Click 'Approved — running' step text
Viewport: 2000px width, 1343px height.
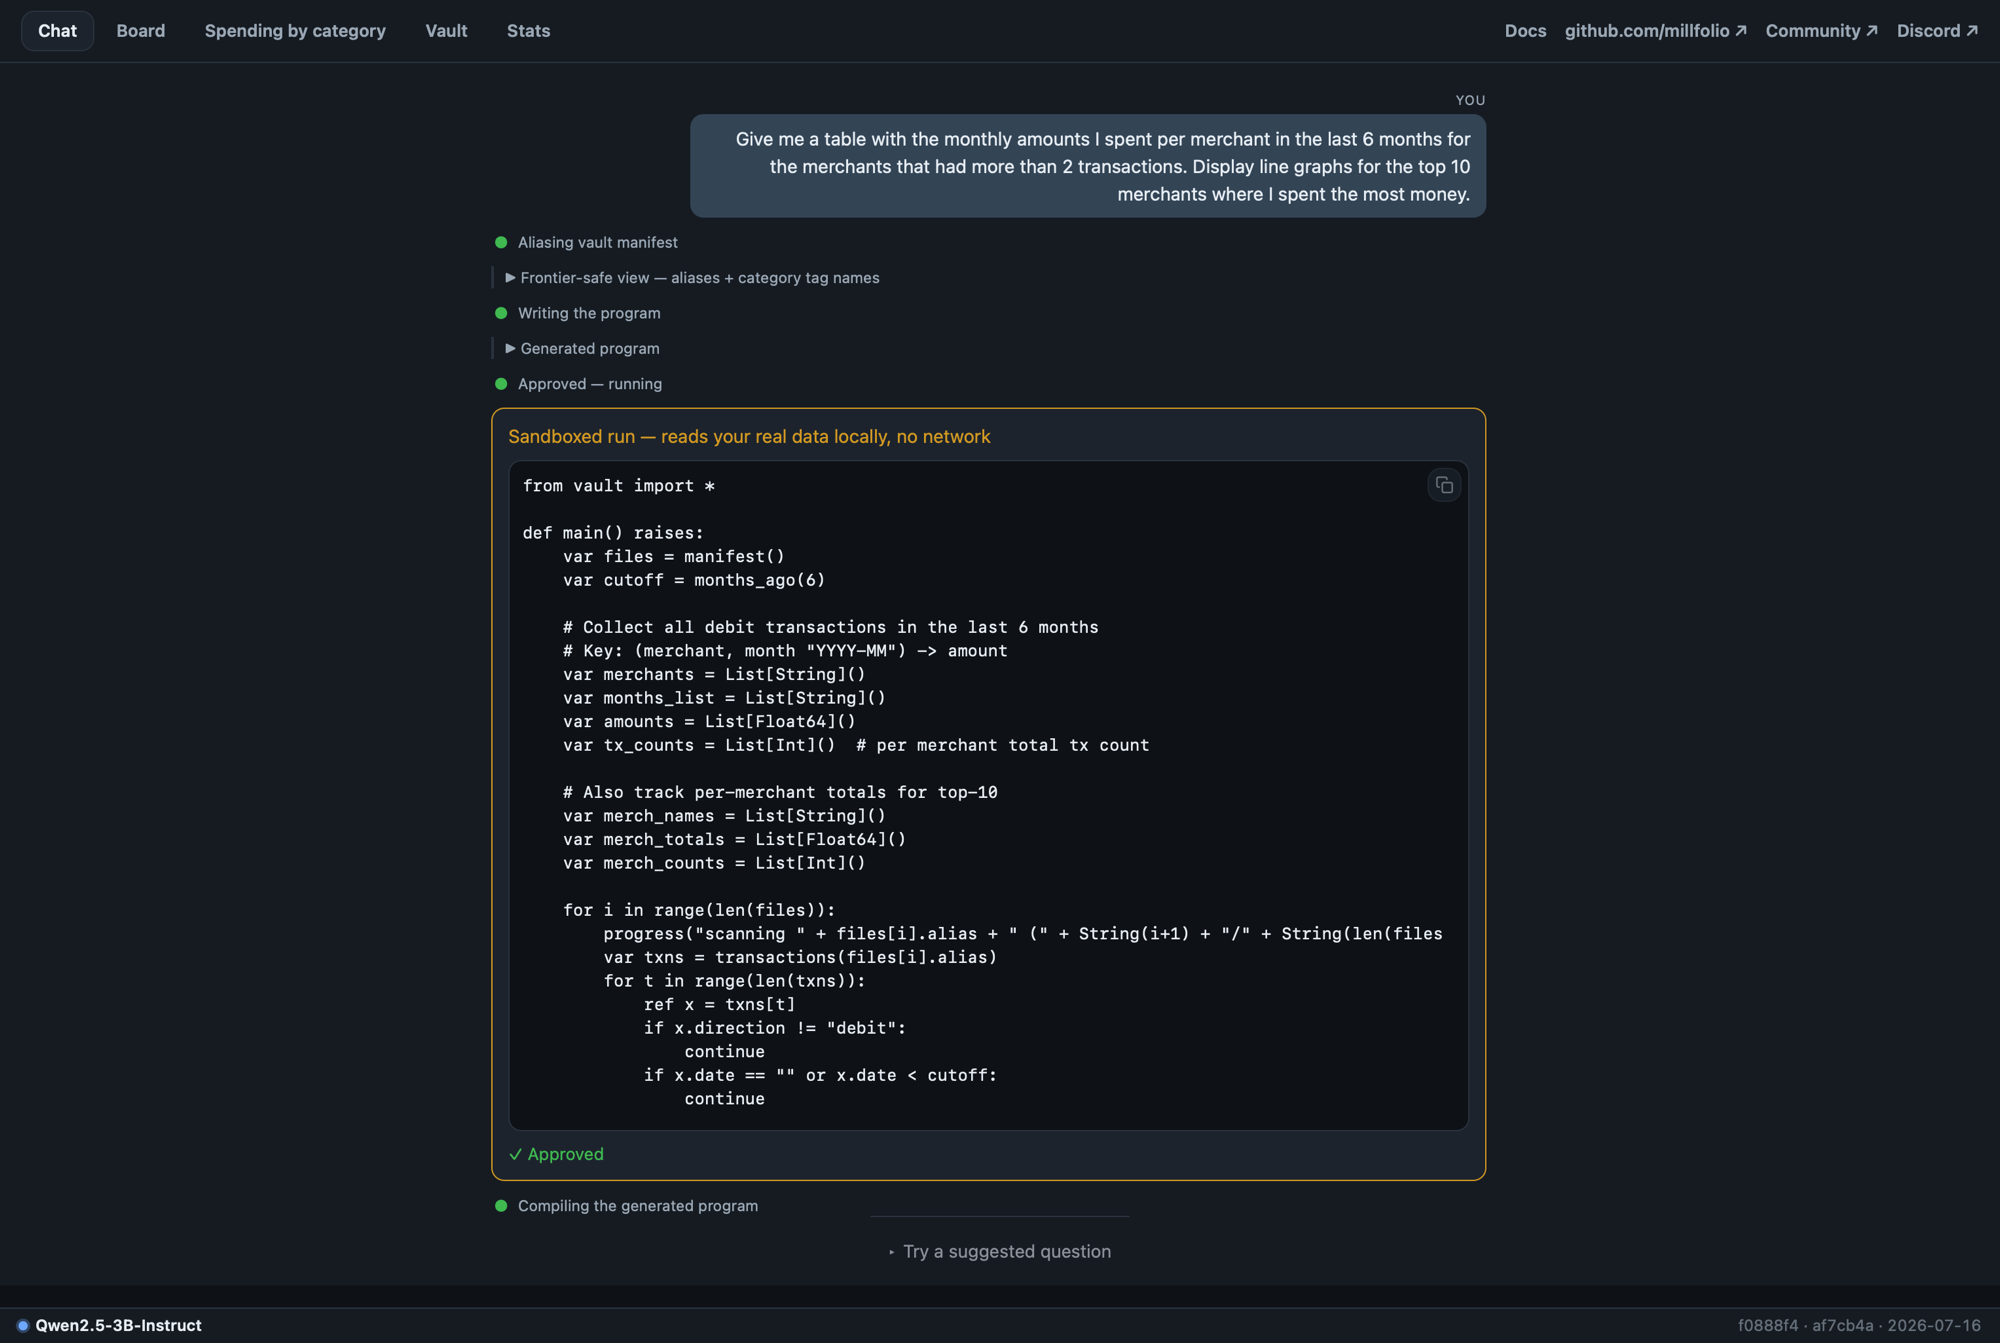[590, 384]
